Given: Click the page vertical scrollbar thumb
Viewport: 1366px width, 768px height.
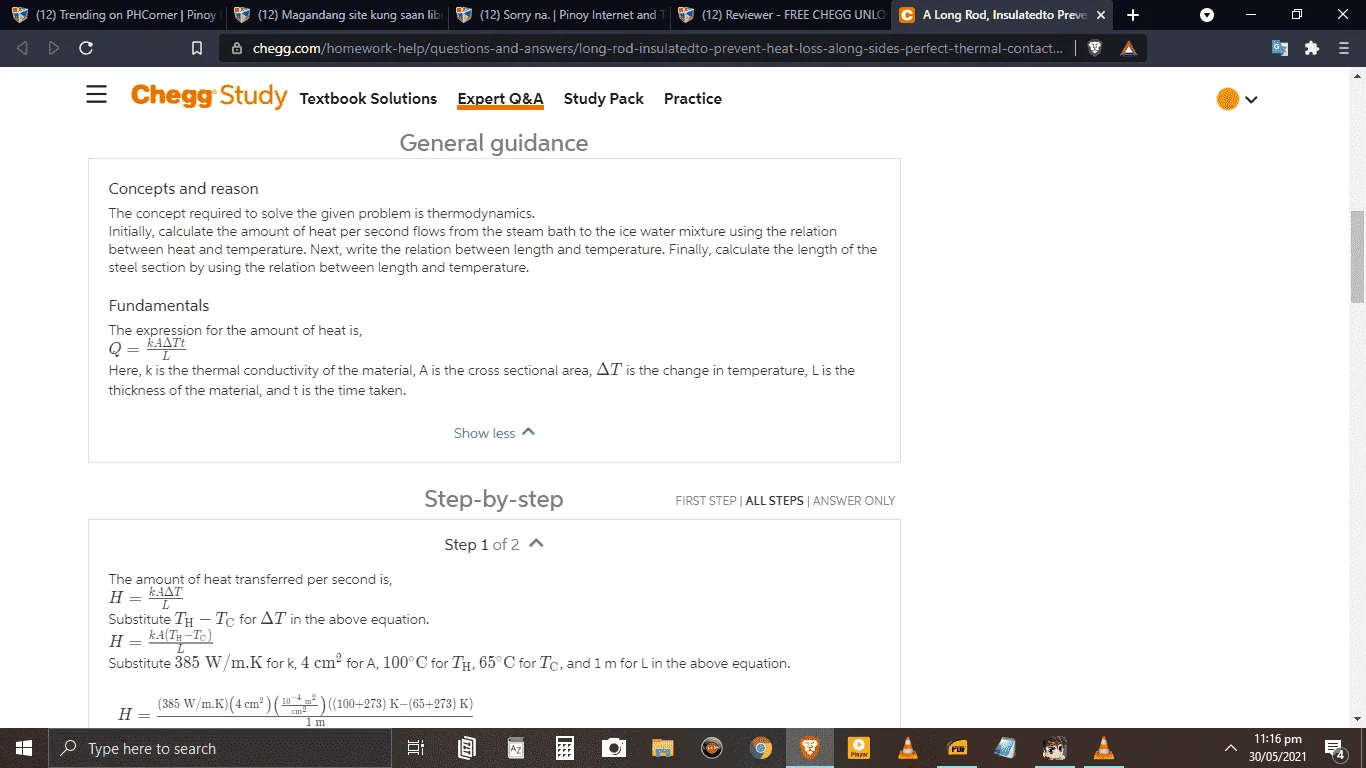Looking at the screenshot, I should (1357, 257).
